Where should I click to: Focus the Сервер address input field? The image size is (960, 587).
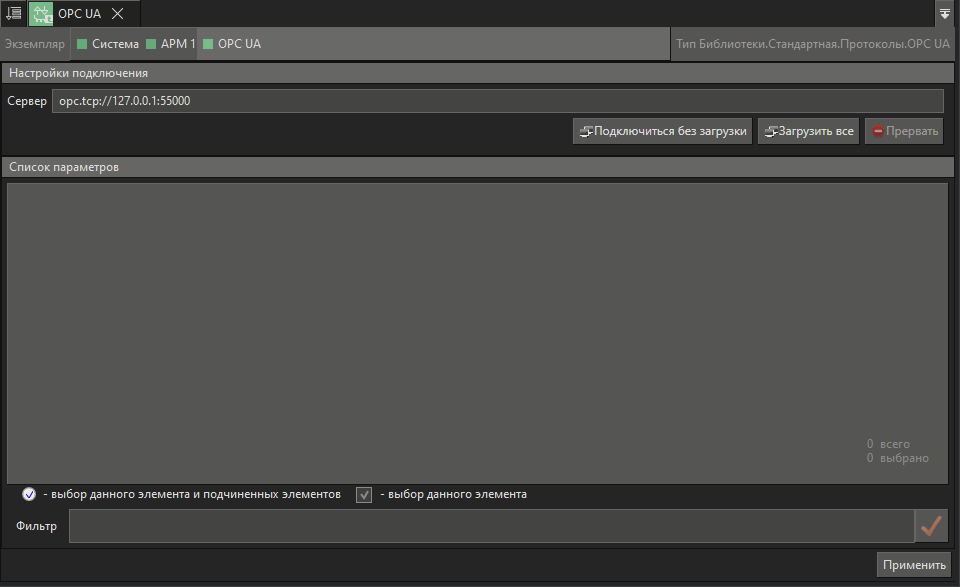497,101
